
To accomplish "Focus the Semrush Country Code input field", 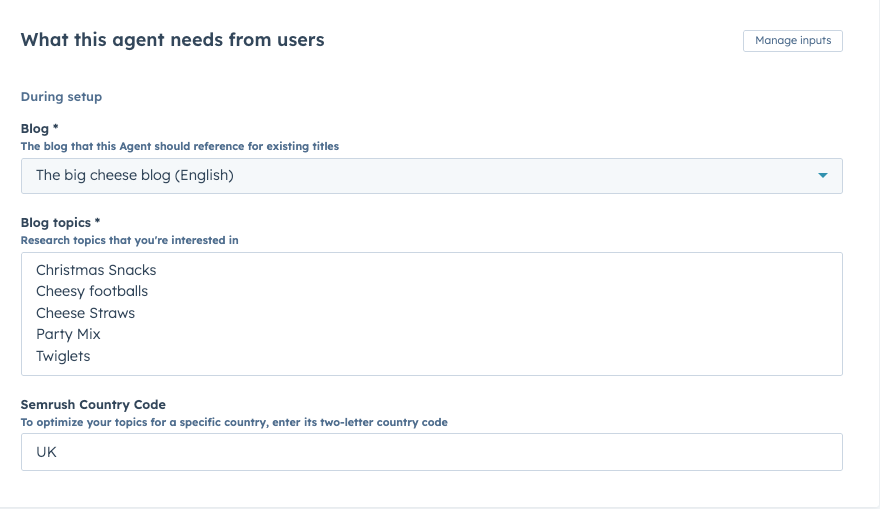I will pos(431,452).
